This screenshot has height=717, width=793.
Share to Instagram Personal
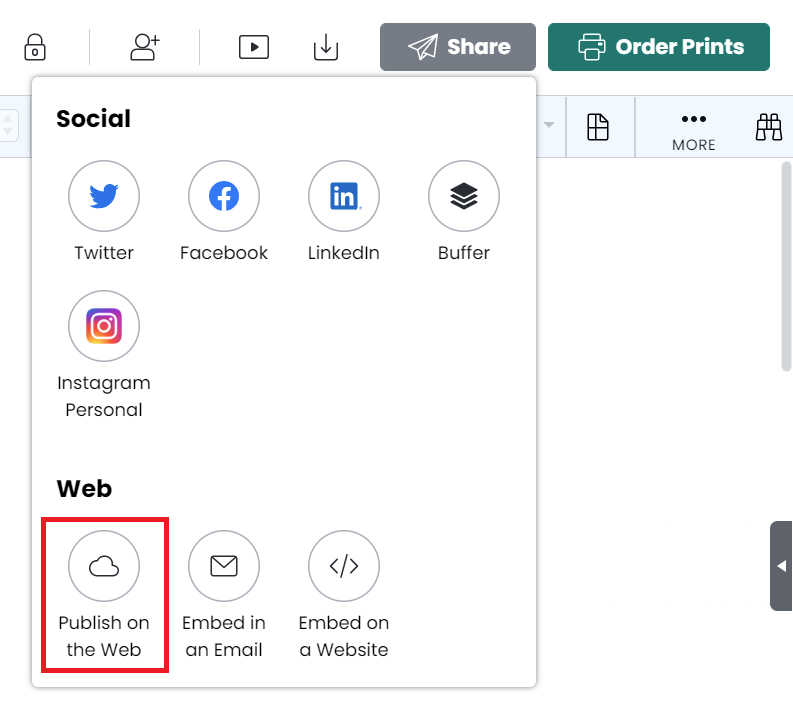click(104, 326)
